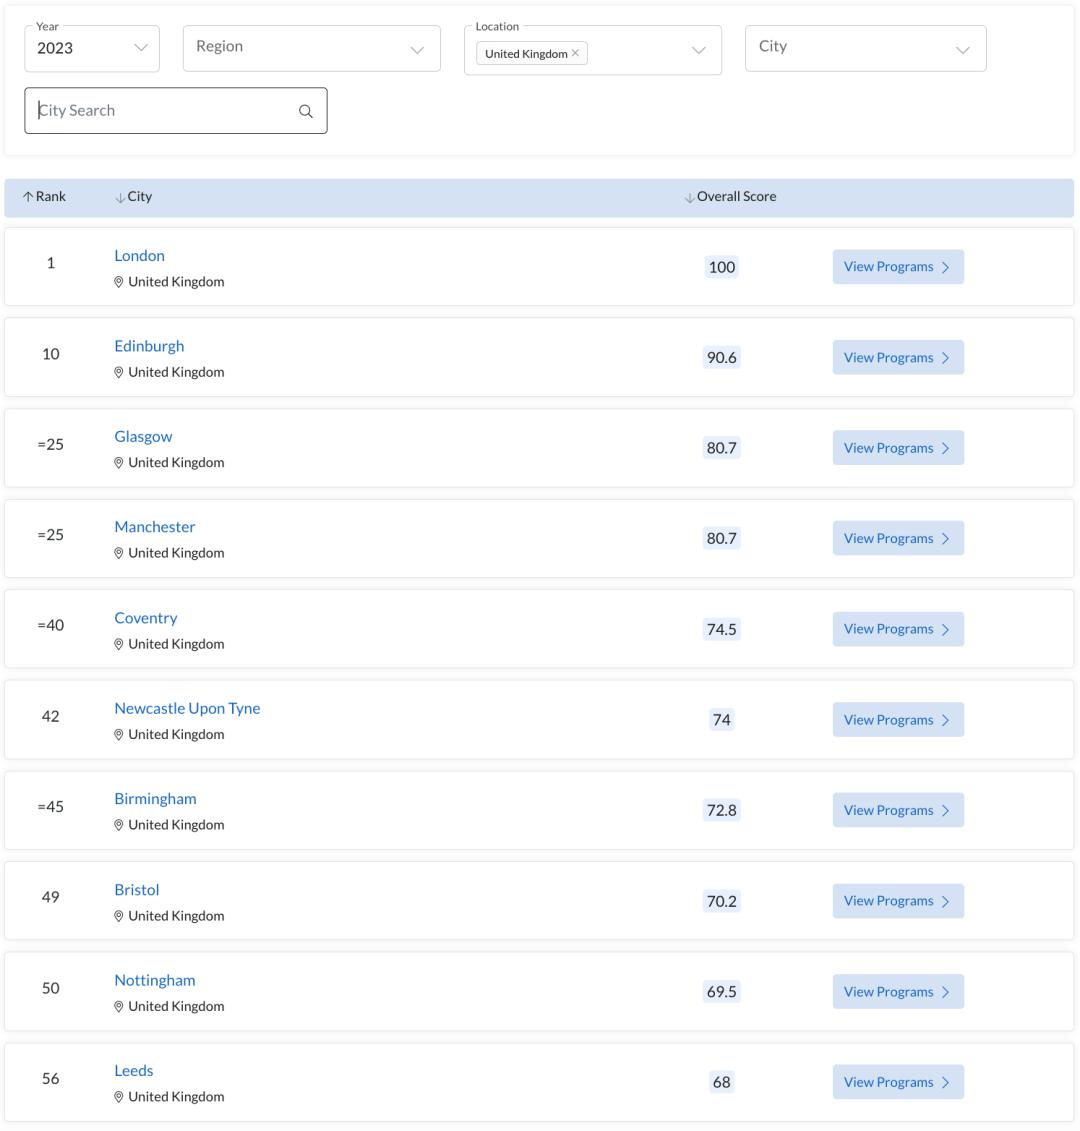The image size is (1080, 1131).
Task: Open the Manchester city link
Action: point(155,527)
